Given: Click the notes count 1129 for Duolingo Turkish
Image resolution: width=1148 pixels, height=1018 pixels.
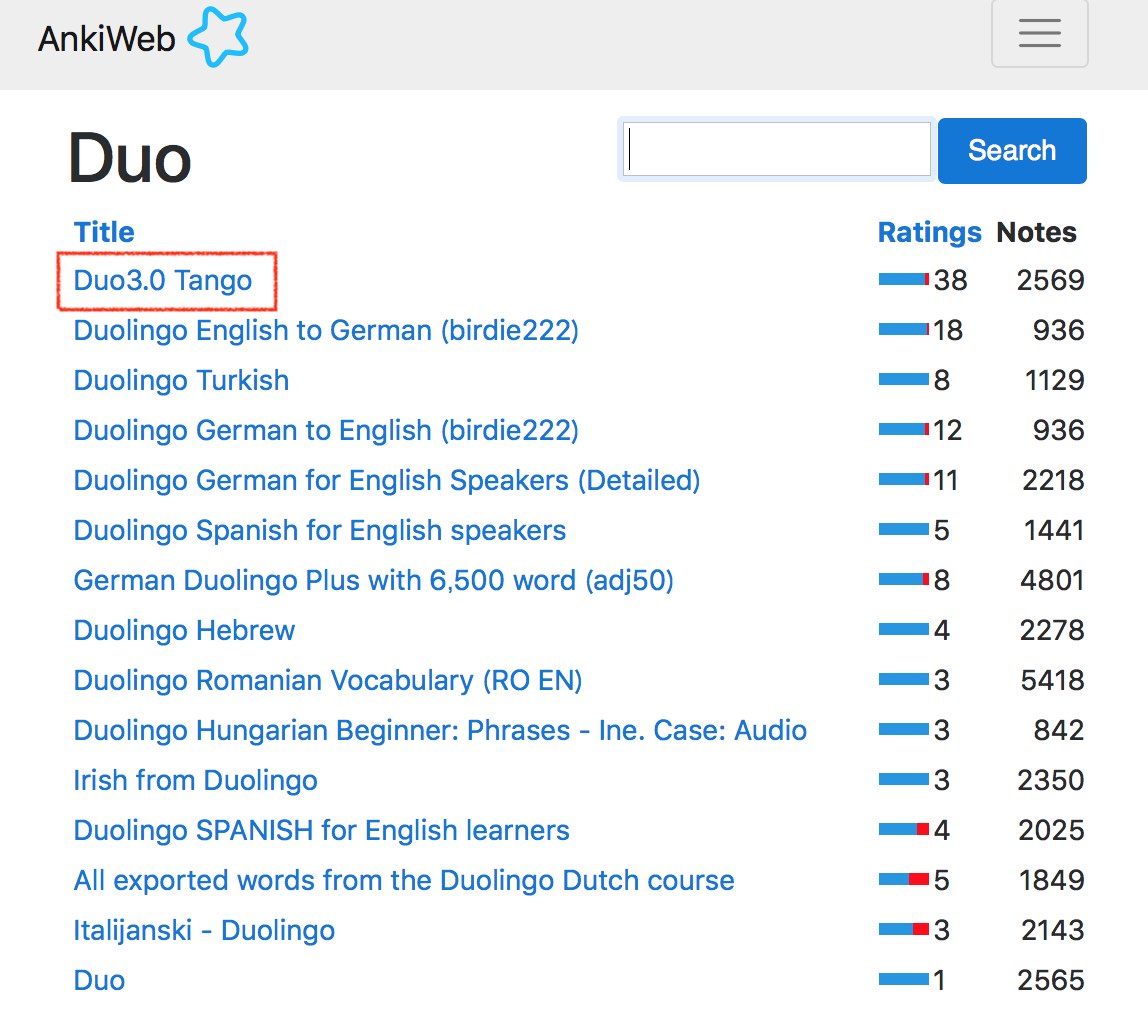Looking at the screenshot, I should tap(1054, 380).
